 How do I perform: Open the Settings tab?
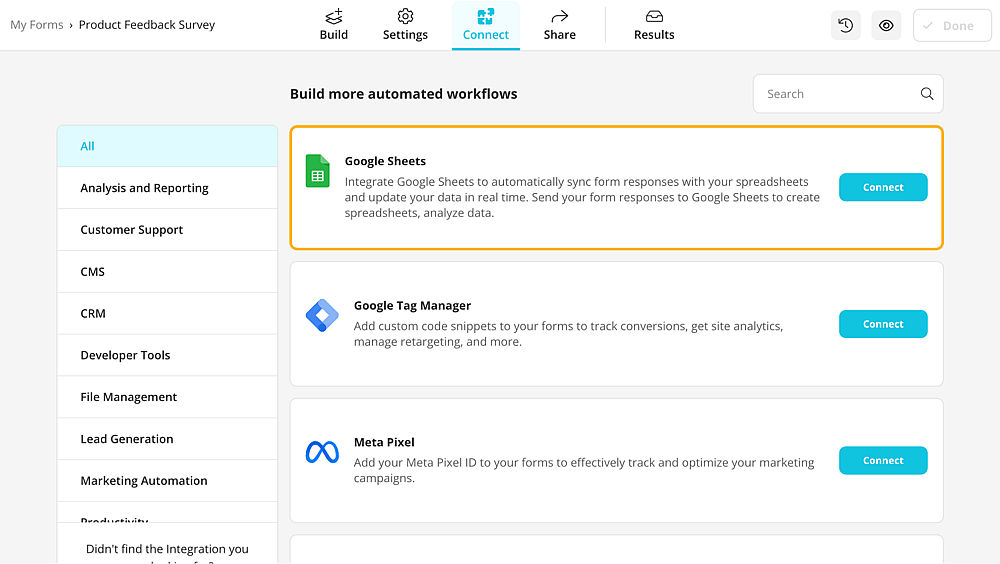(405, 26)
